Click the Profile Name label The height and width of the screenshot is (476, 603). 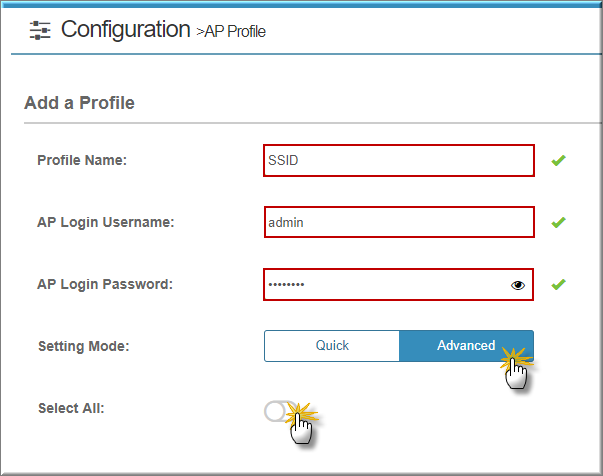coord(82,160)
